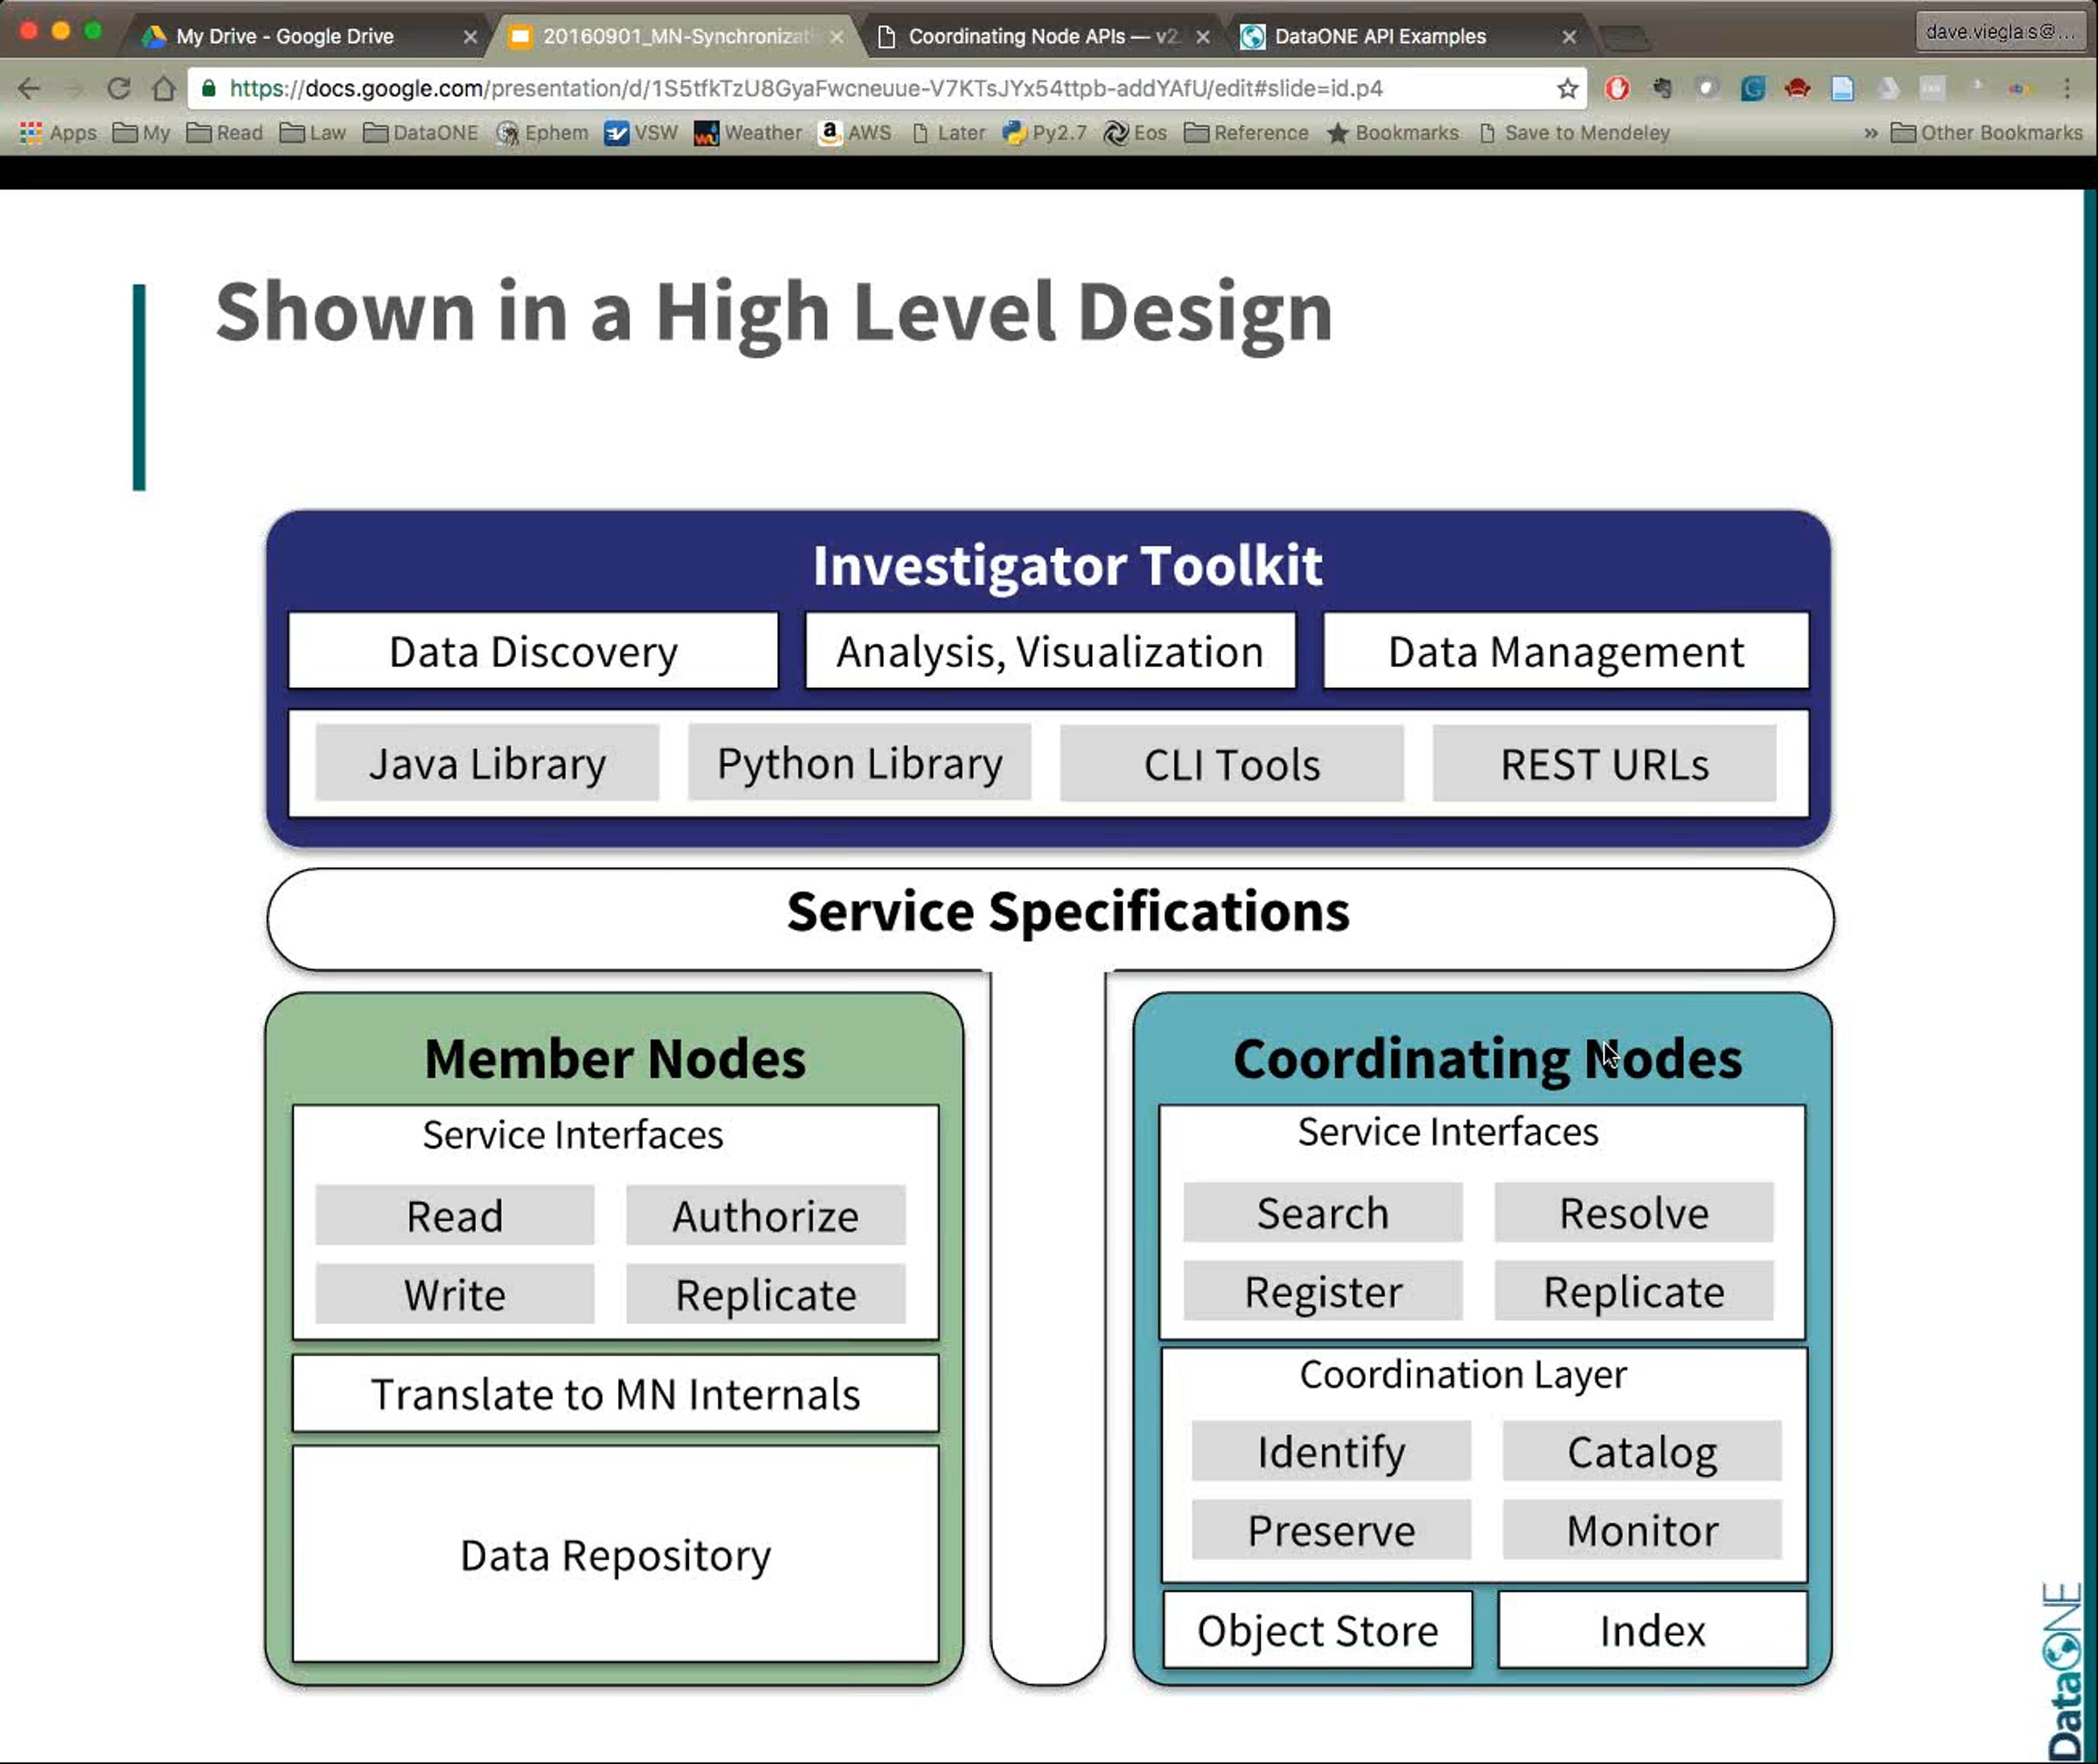Switch to the My Drive - Google Drive tab
Screen dimensions: 2098x1764
click(285, 36)
